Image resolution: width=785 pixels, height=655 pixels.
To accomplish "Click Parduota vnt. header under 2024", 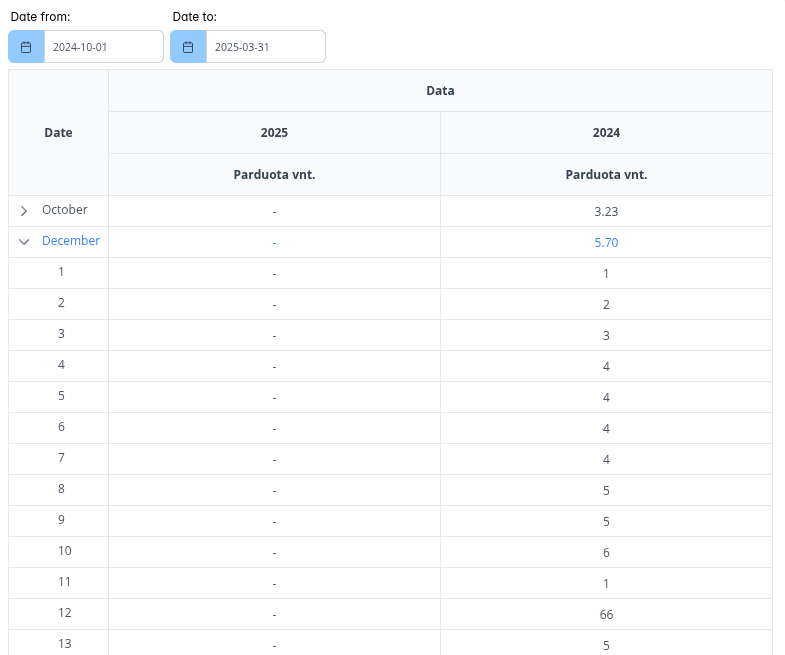I will (x=606, y=174).
